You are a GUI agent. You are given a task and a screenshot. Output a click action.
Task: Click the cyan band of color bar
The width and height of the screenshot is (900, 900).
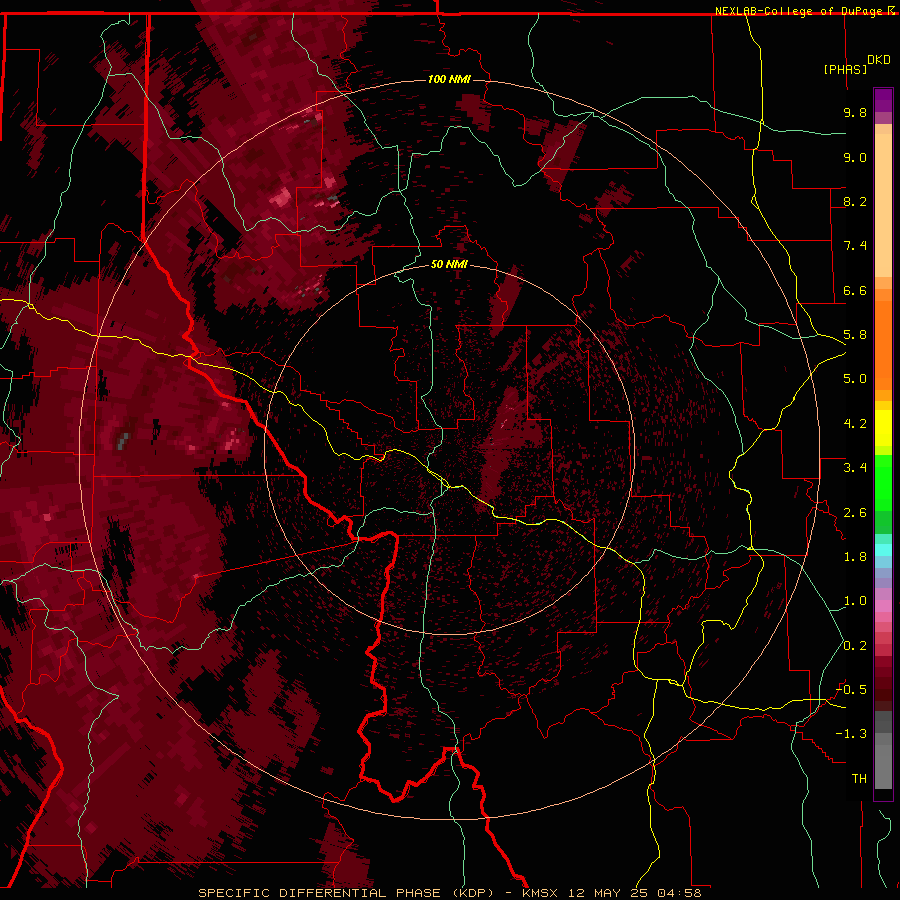tap(883, 550)
